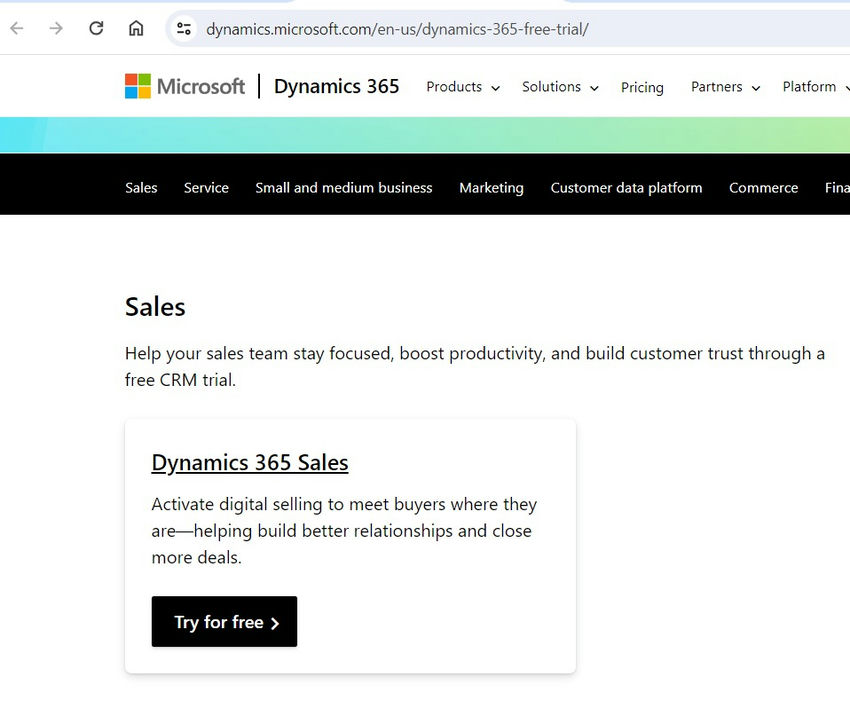Click the site information icon in address bar
This screenshot has height=724, width=850.
(183, 28)
